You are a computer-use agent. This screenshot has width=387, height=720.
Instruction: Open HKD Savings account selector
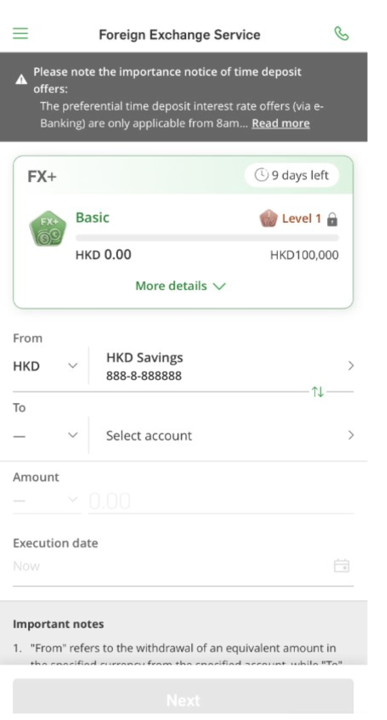pyautogui.click(x=223, y=366)
